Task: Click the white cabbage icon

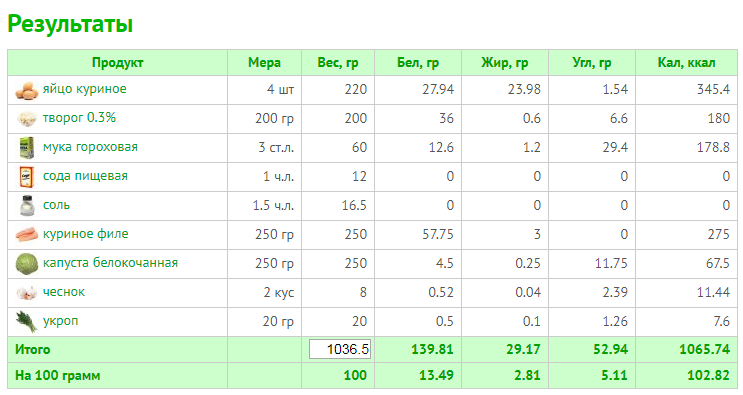Action: pos(27,264)
